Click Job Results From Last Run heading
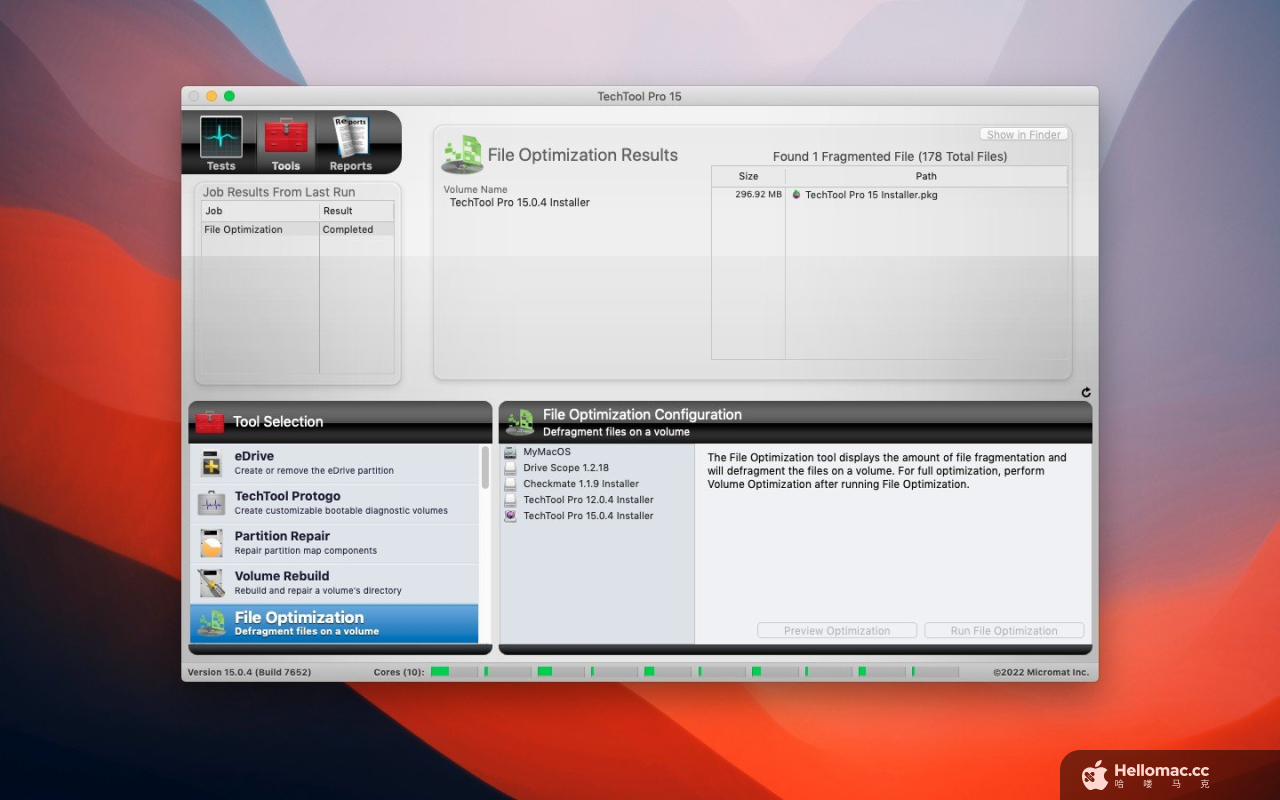Viewport: 1280px width, 800px height. (x=279, y=192)
